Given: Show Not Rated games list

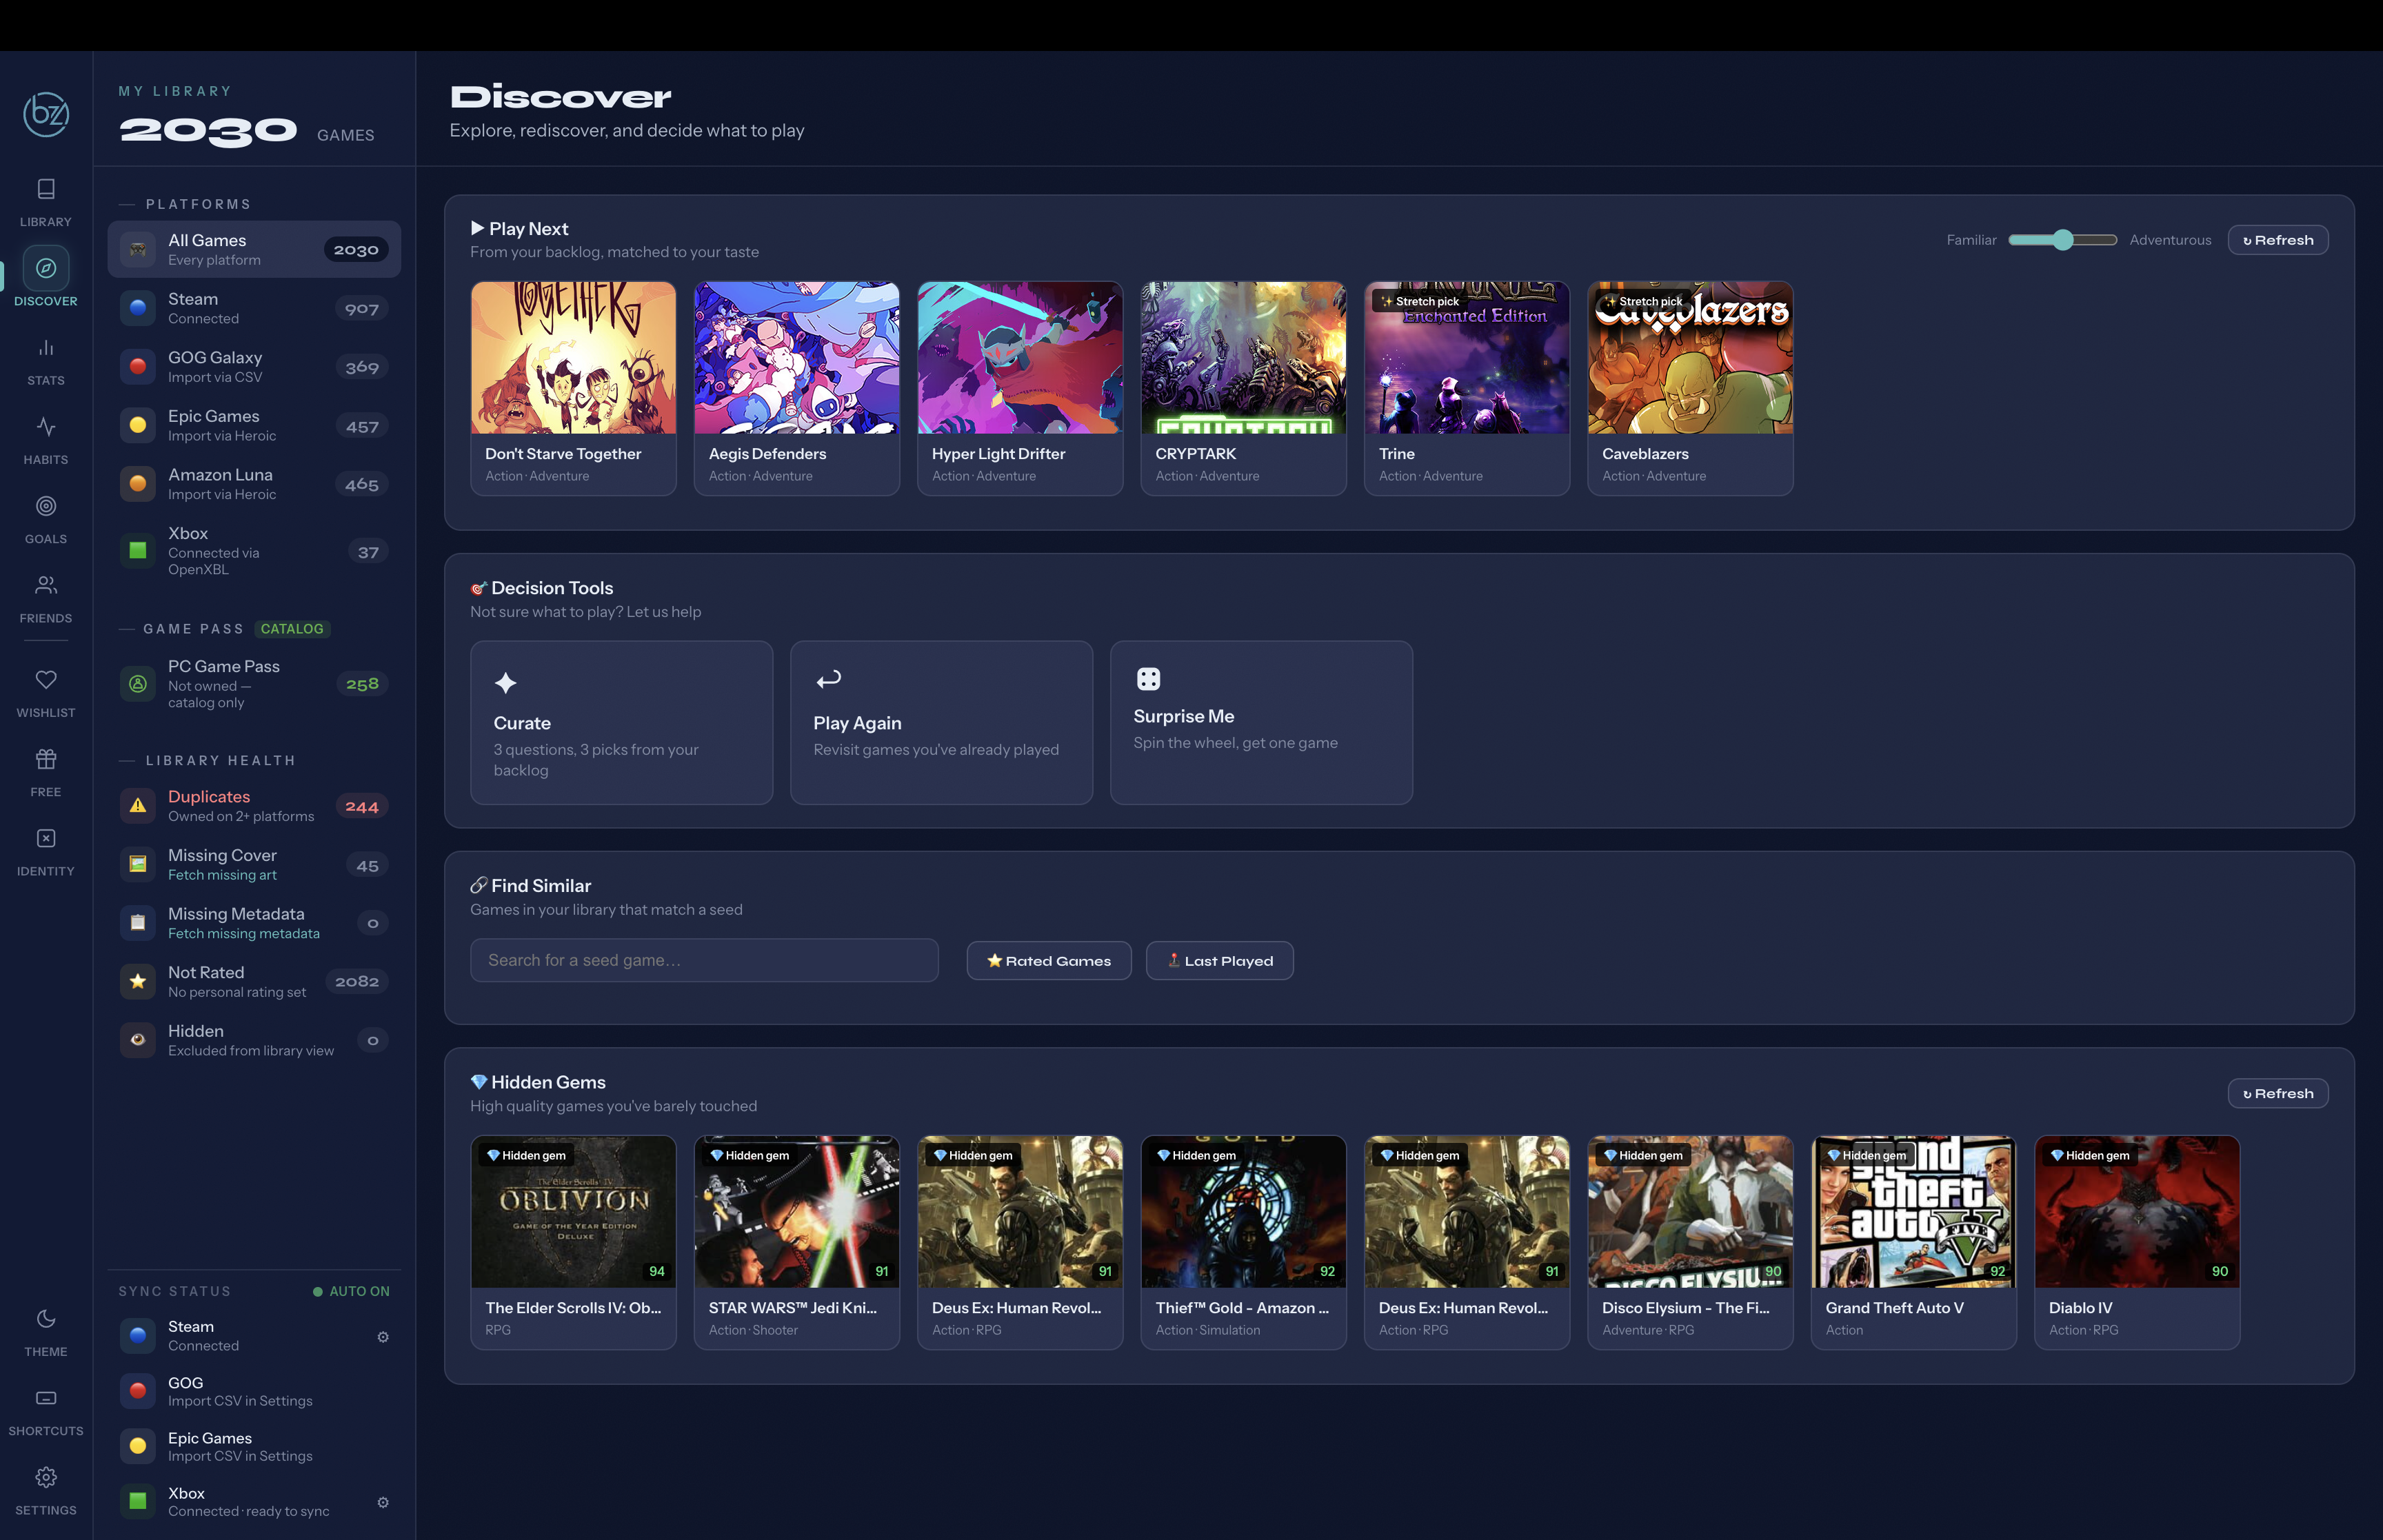Looking at the screenshot, I should pyautogui.click(x=254, y=982).
